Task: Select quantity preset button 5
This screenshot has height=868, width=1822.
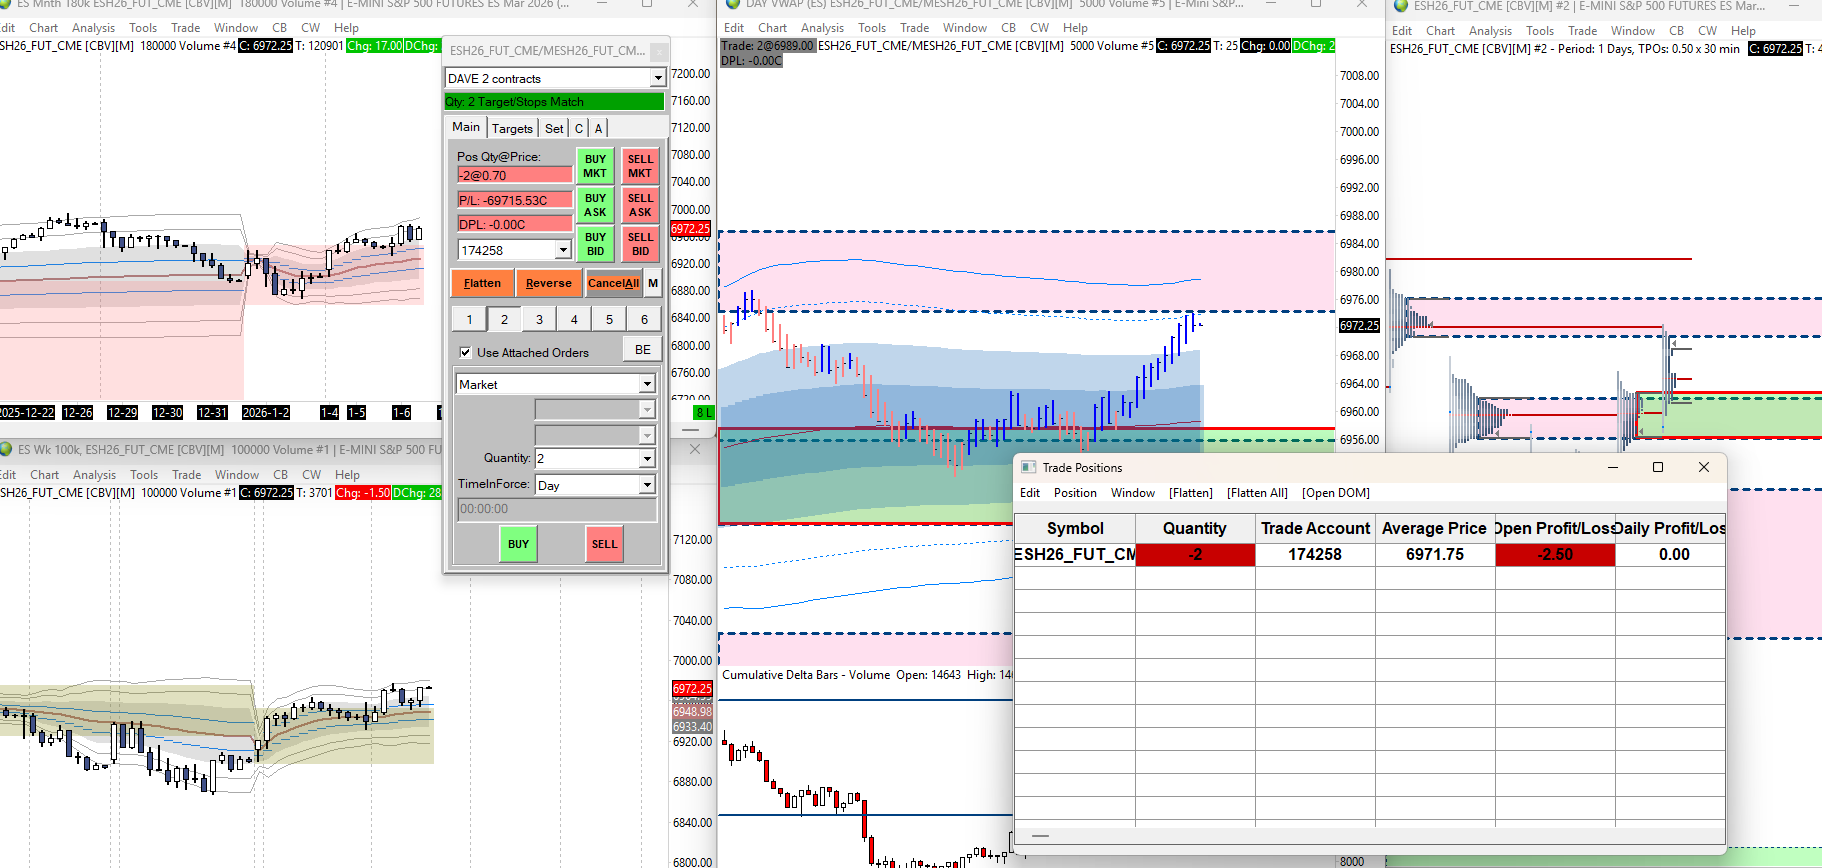Action: point(609,319)
